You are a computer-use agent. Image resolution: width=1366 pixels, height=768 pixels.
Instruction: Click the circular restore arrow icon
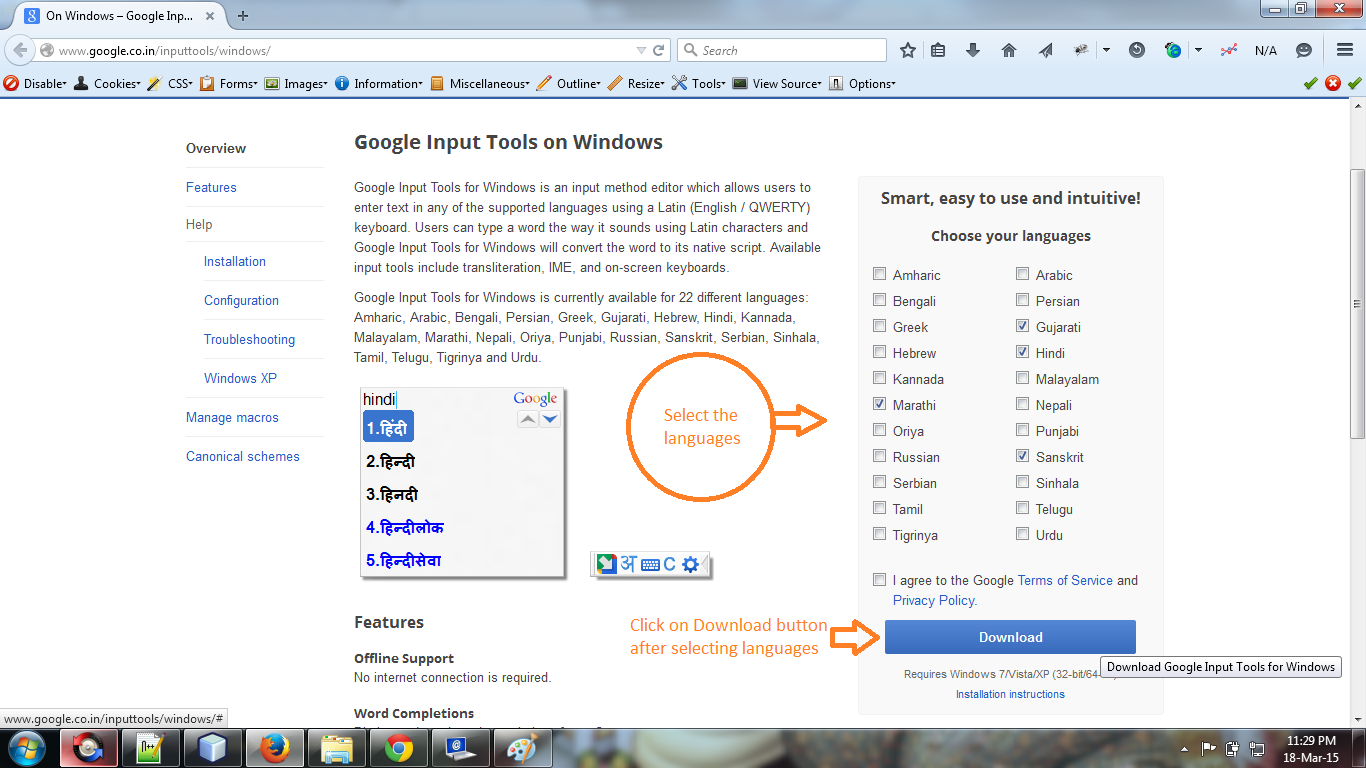click(x=1137, y=50)
